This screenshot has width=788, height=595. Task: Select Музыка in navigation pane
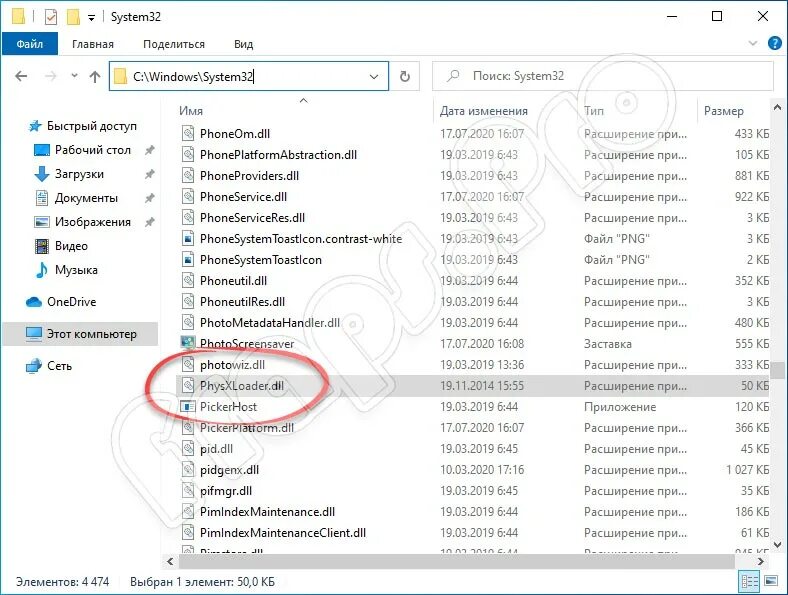76,270
